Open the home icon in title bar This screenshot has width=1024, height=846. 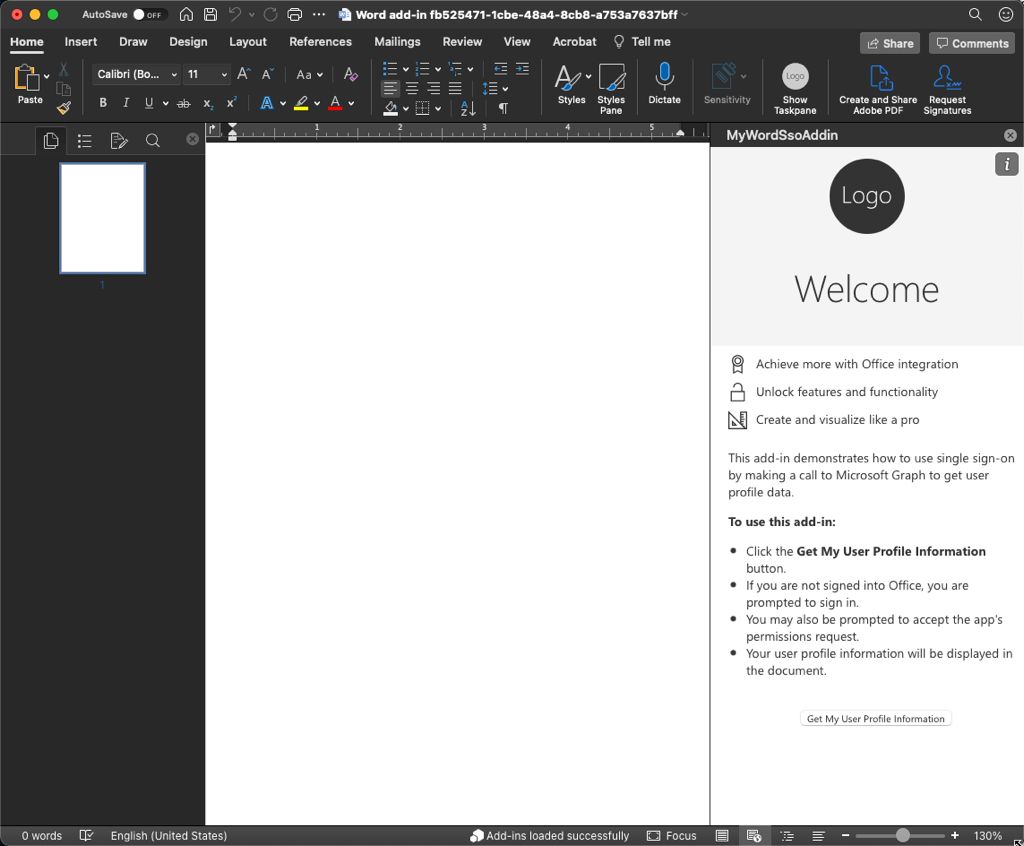point(186,14)
